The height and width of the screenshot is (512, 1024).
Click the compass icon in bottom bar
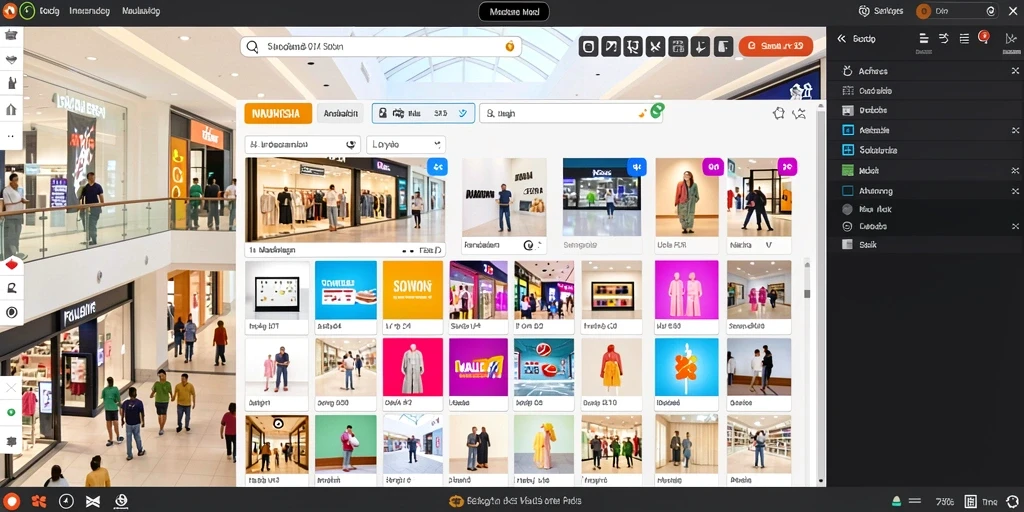(66, 502)
